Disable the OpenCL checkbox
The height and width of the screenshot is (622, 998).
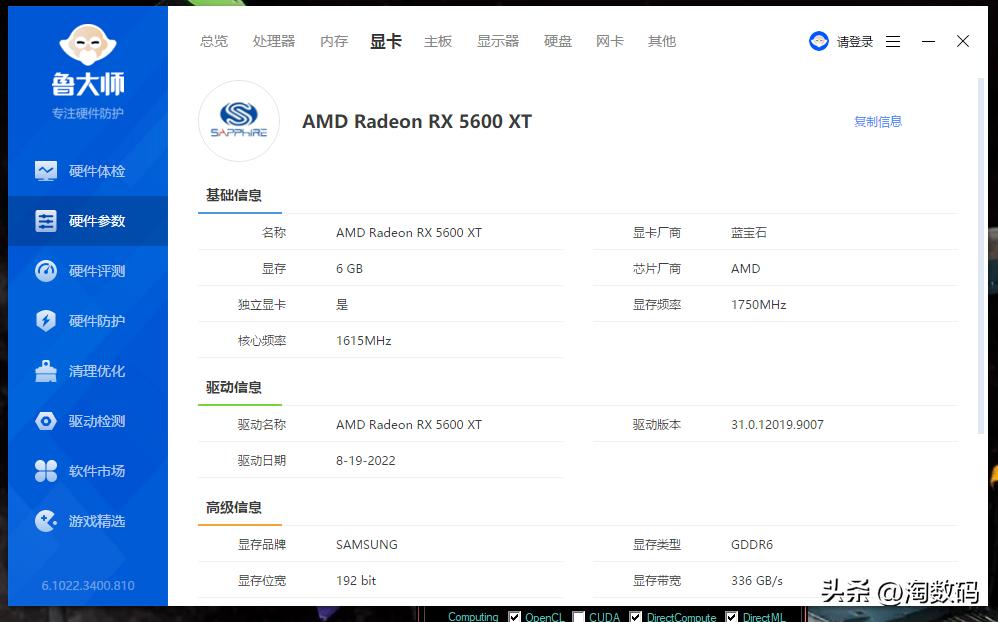(x=515, y=616)
